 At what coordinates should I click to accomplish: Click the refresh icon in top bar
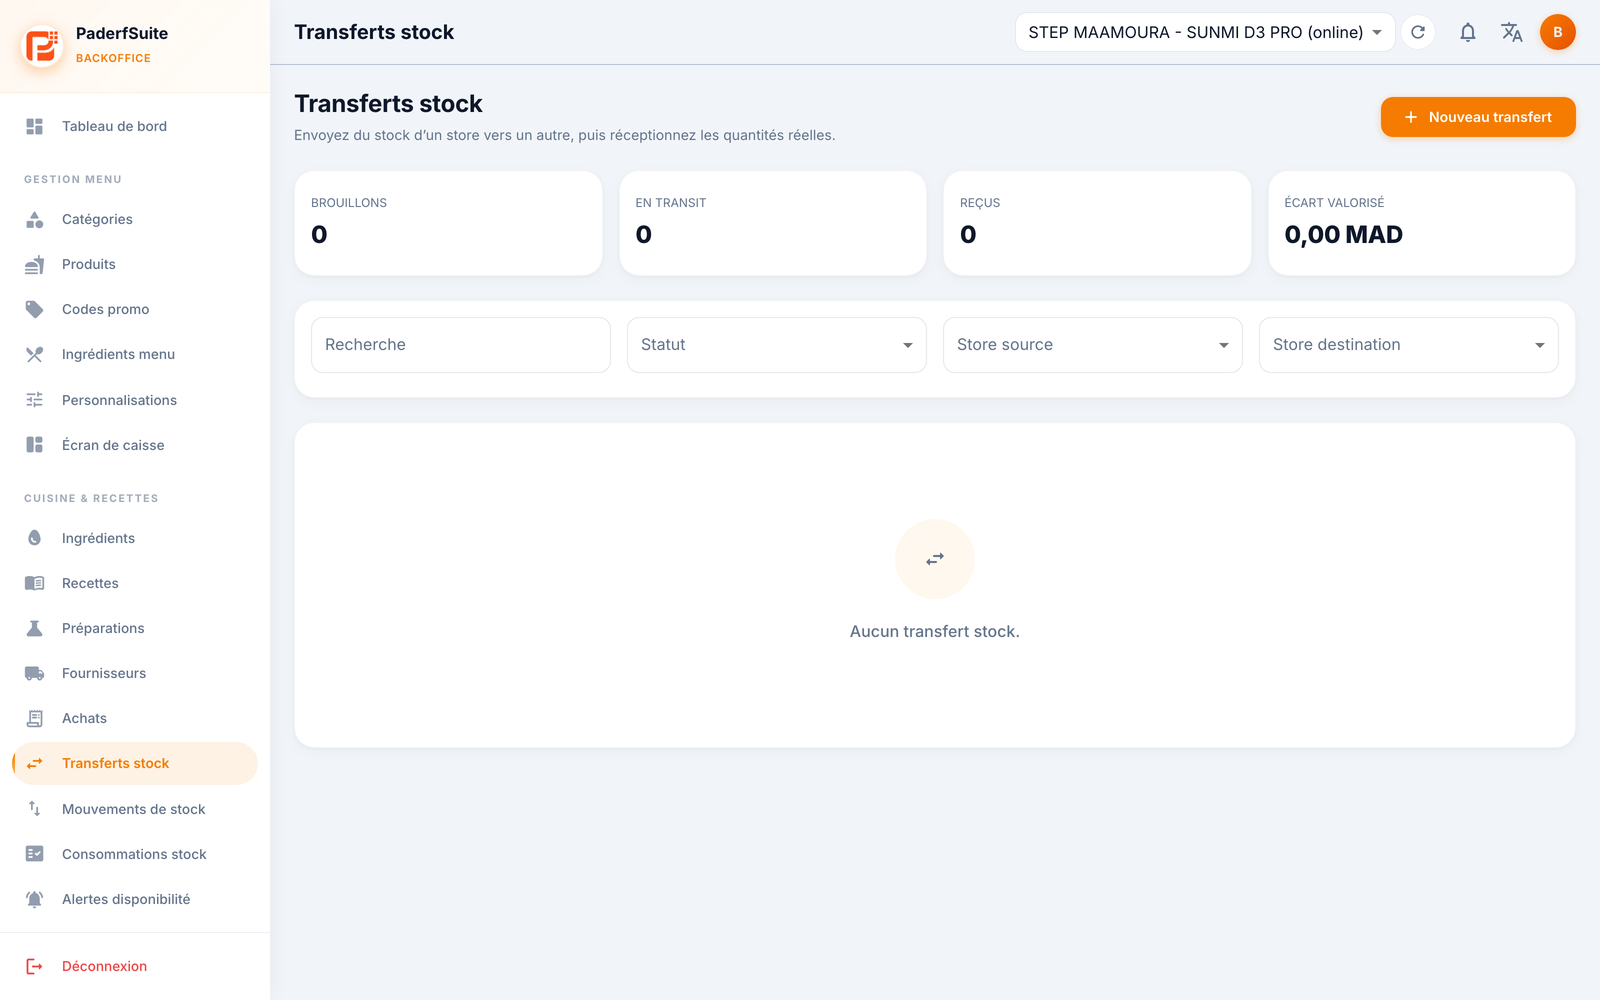pos(1418,32)
